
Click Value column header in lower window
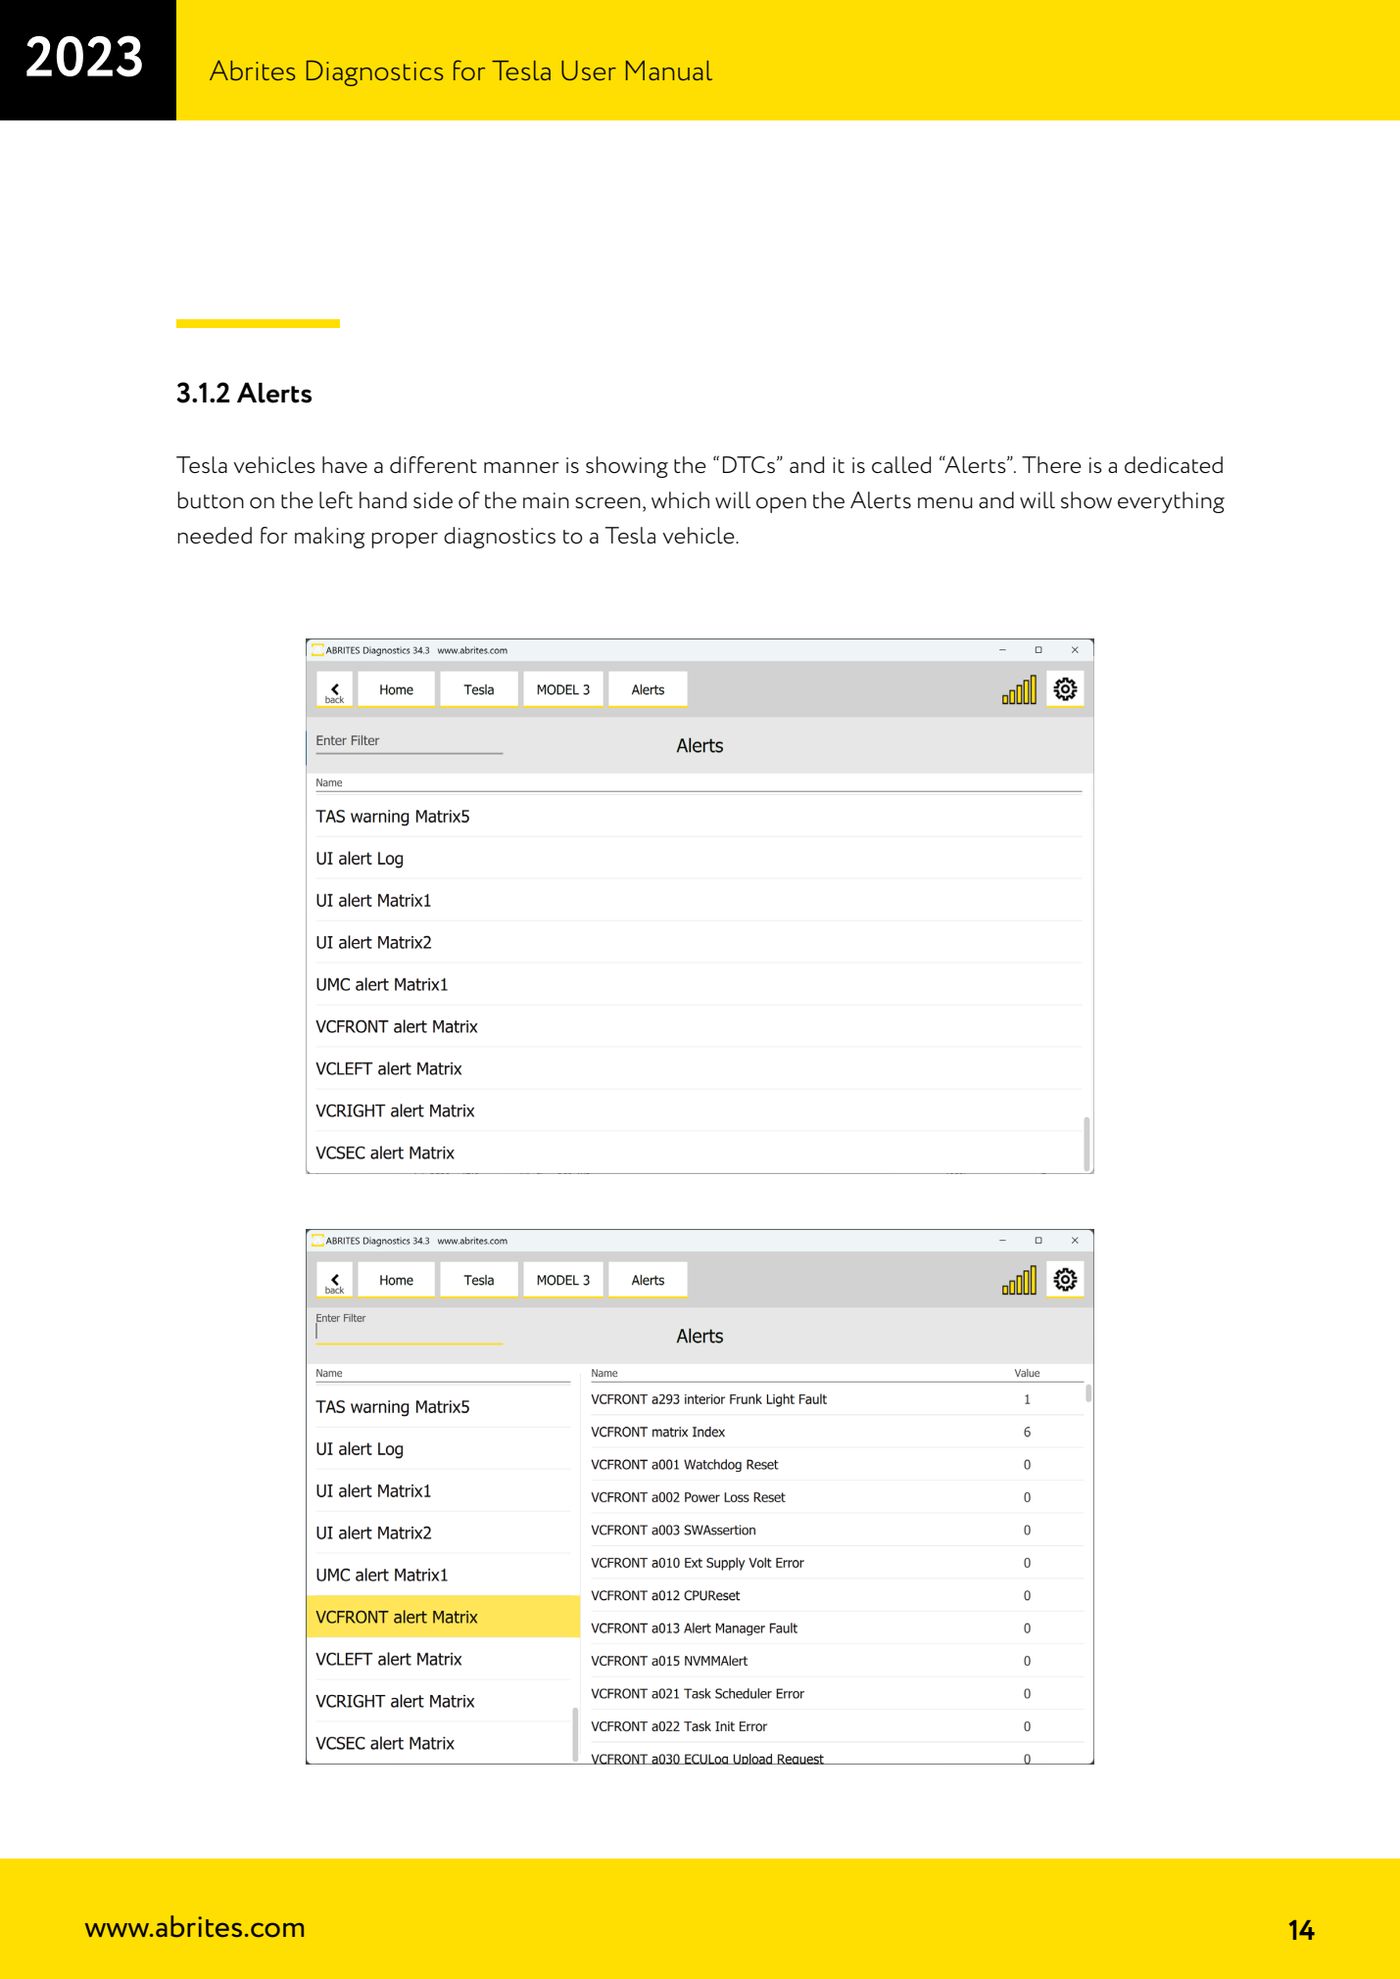point(1027,1373)
